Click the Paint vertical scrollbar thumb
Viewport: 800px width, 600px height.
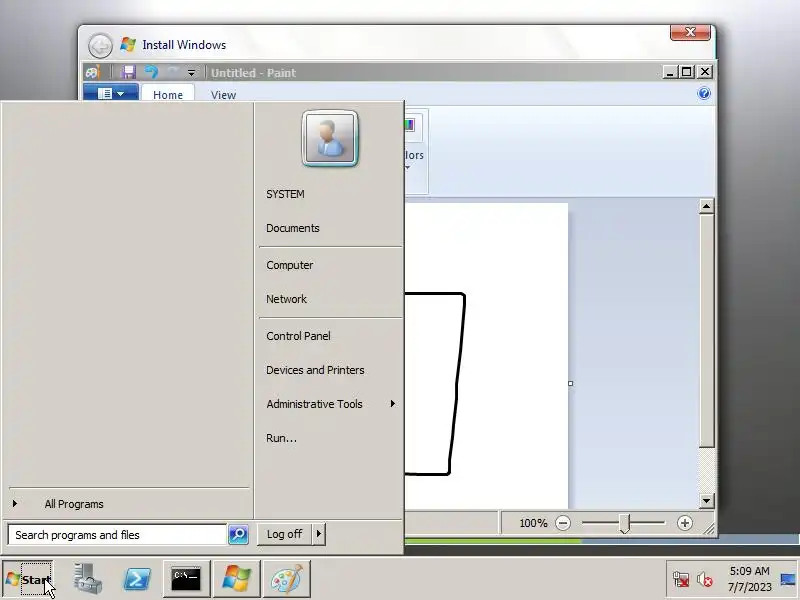point(706,331)
